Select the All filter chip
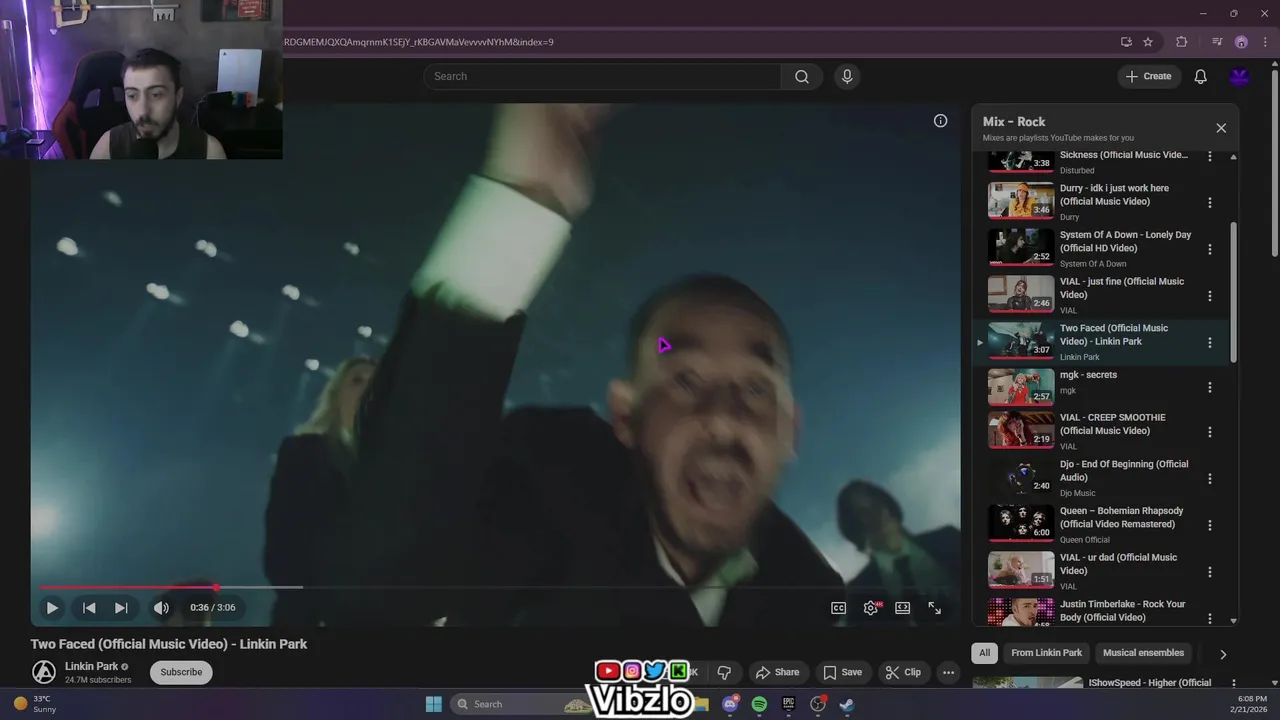1280x720 pixels. (x=984, y=653)
